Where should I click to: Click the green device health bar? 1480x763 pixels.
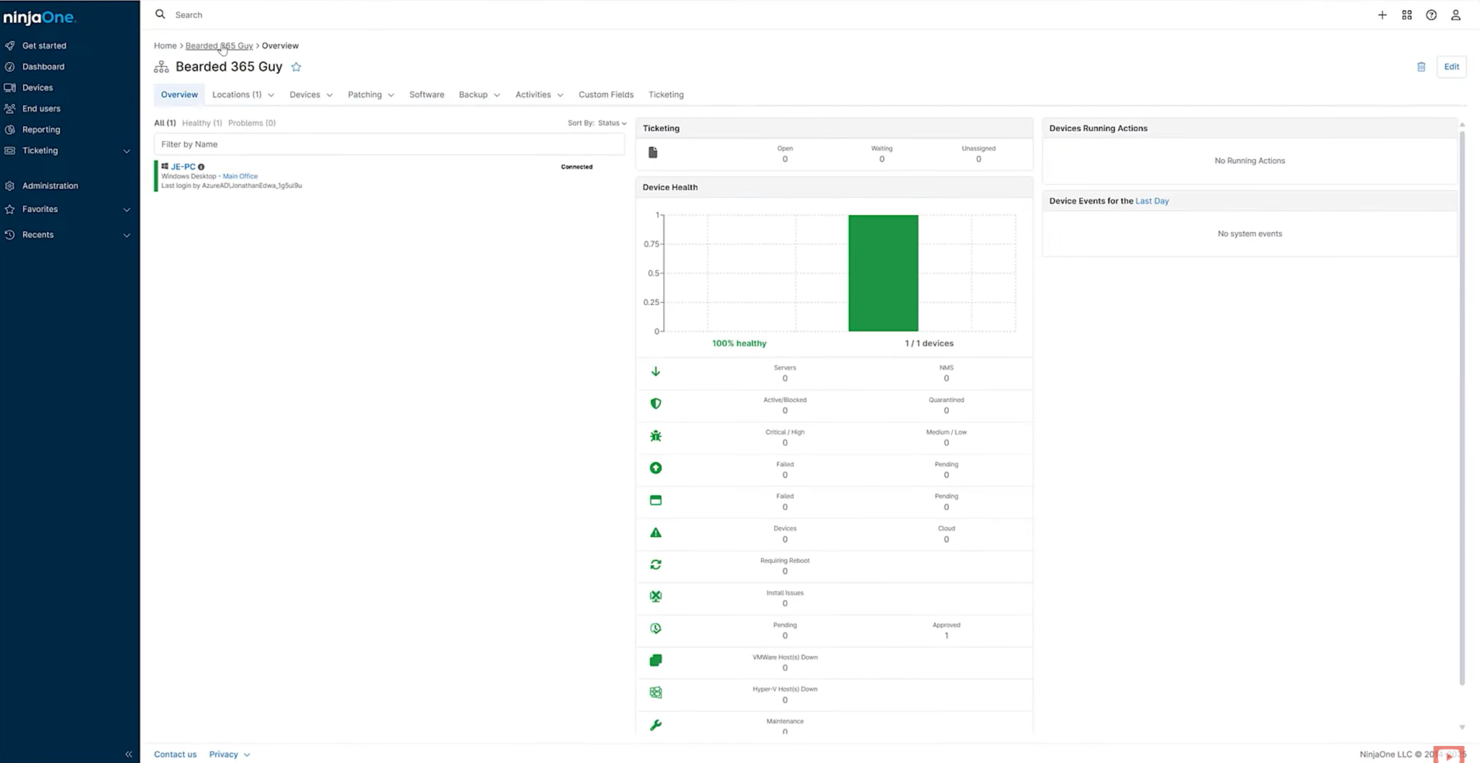pyautogui.click(x=883, y=273)
